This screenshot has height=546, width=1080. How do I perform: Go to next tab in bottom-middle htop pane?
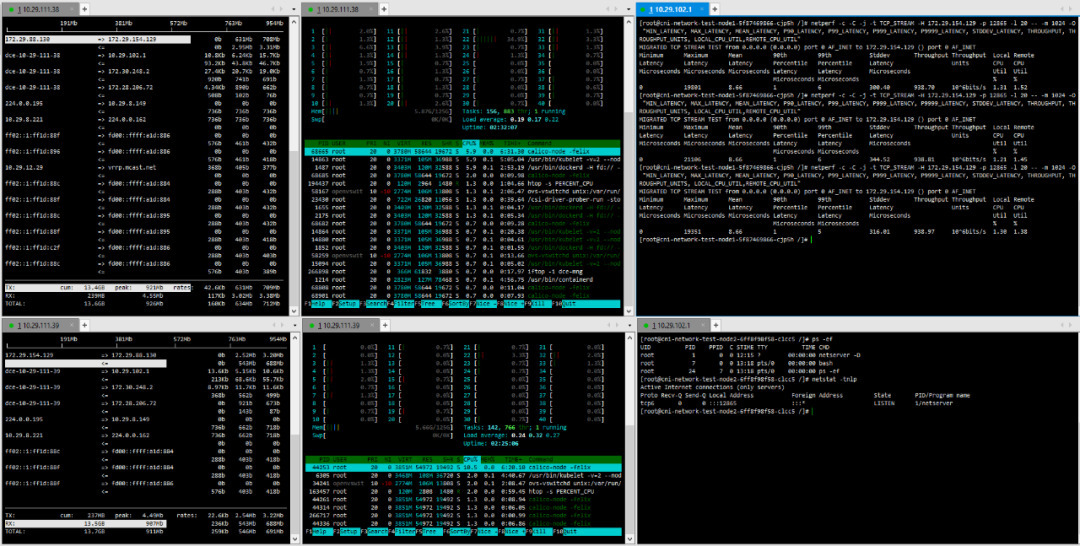pos(617,325)
